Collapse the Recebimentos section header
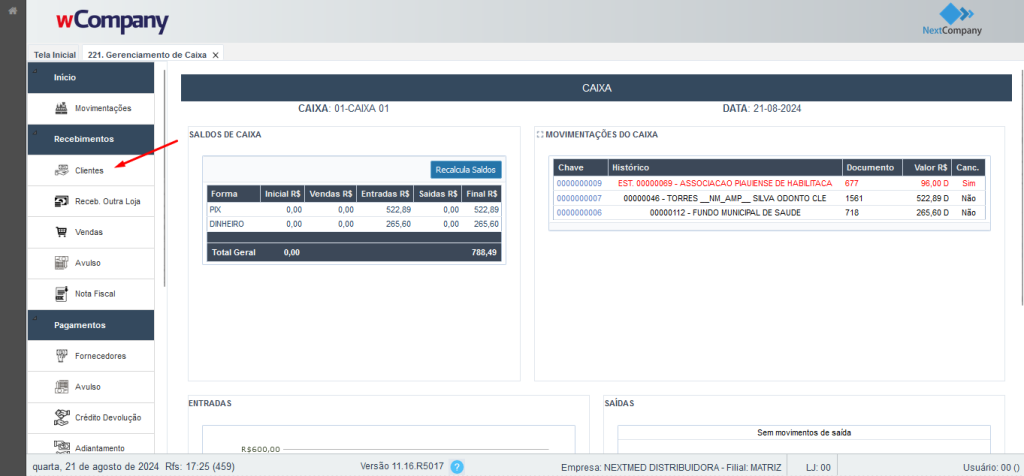The image size is (1024, 476). pos(90,139)
